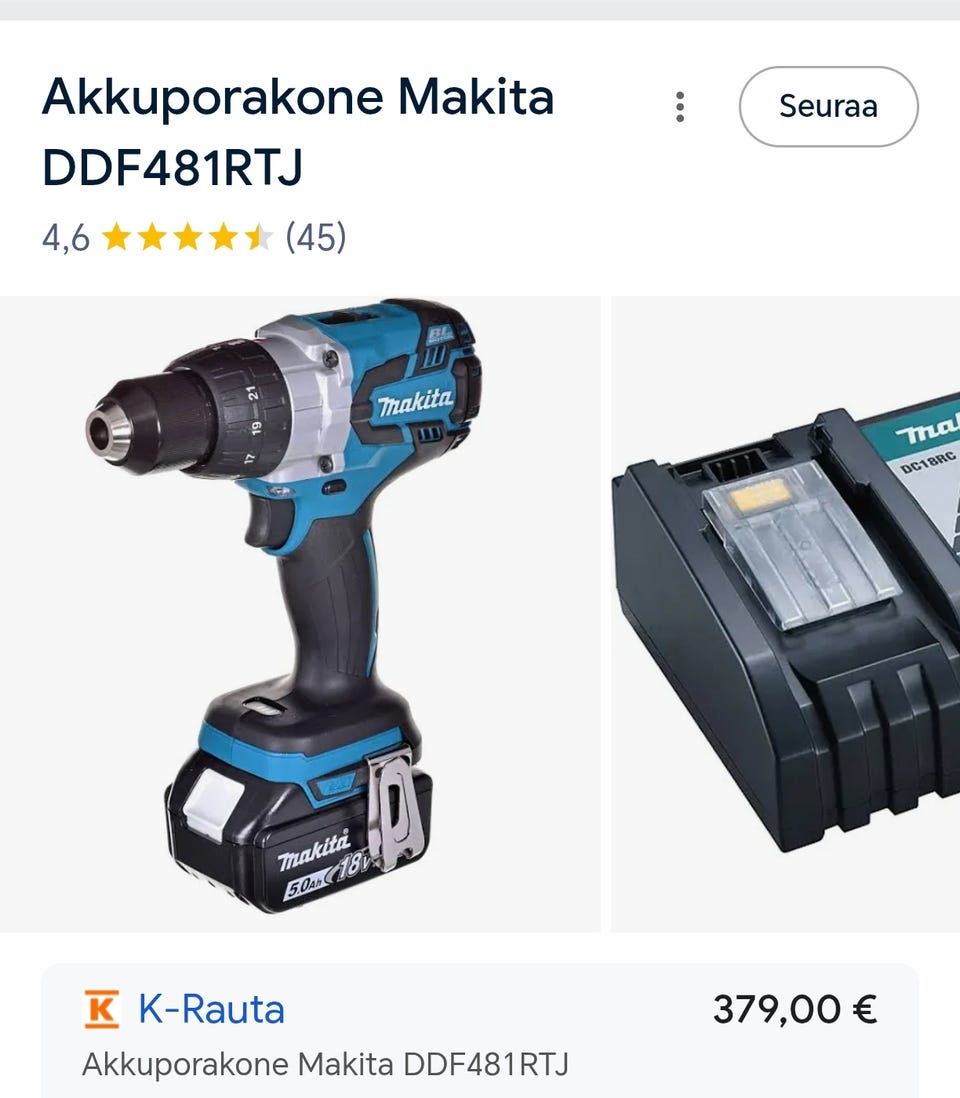Open the DC18RC charger product photo
Image resolution: width=960 pixels, height=1098 pixels.
point(786,613)
